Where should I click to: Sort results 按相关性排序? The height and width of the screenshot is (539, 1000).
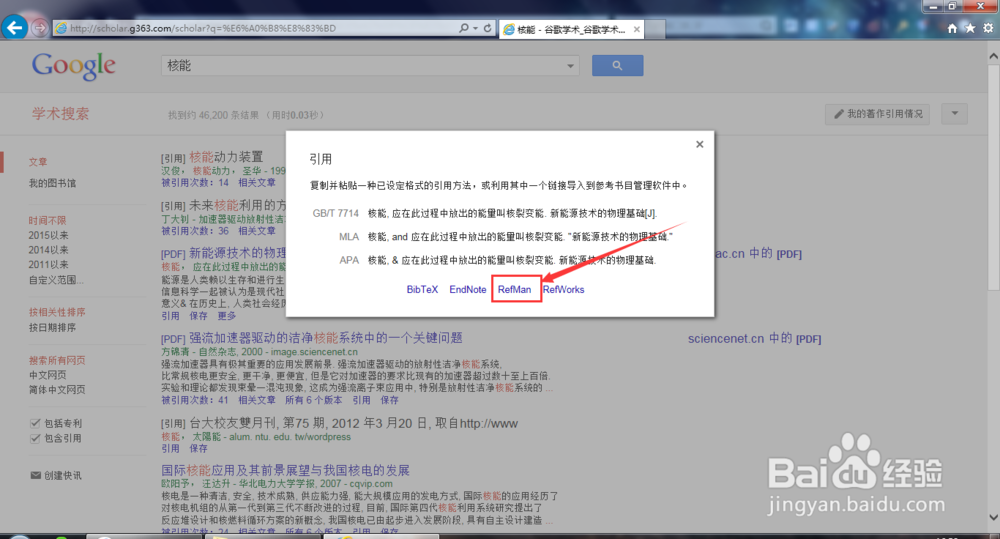tap(57, 313)
